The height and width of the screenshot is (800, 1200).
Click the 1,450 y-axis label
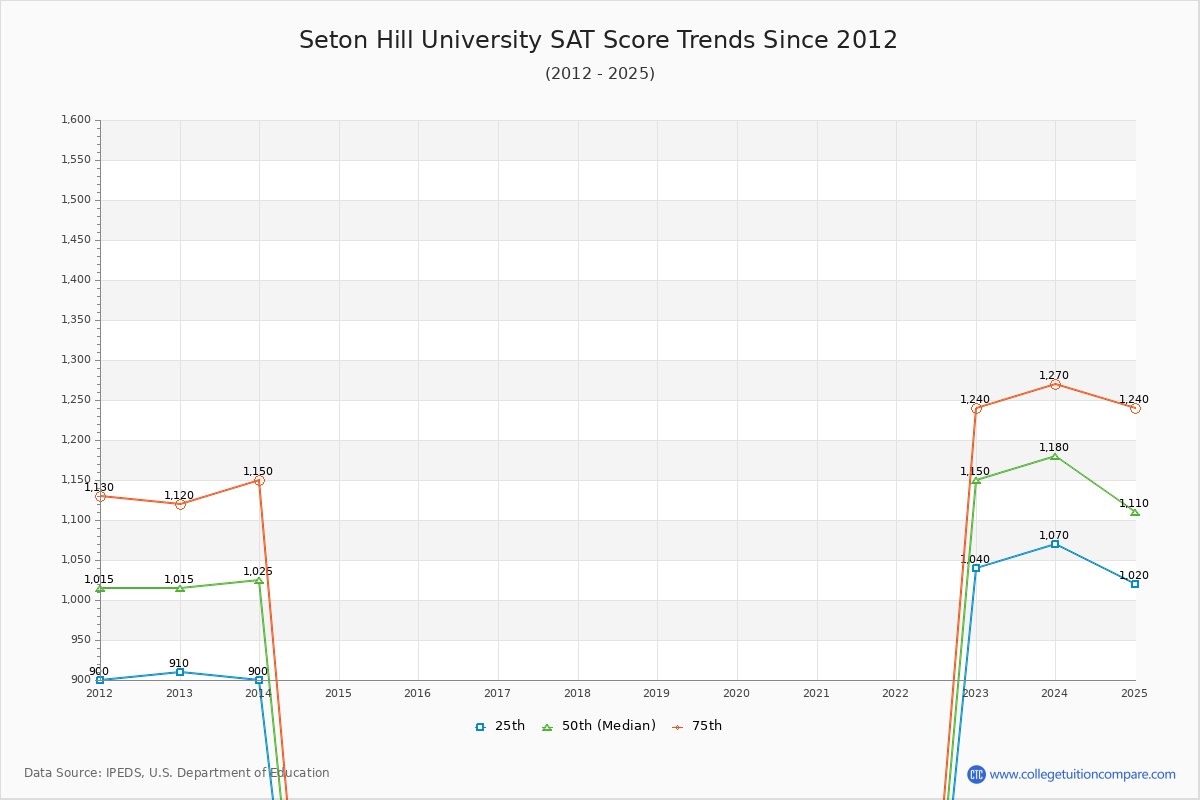[76, 240]
